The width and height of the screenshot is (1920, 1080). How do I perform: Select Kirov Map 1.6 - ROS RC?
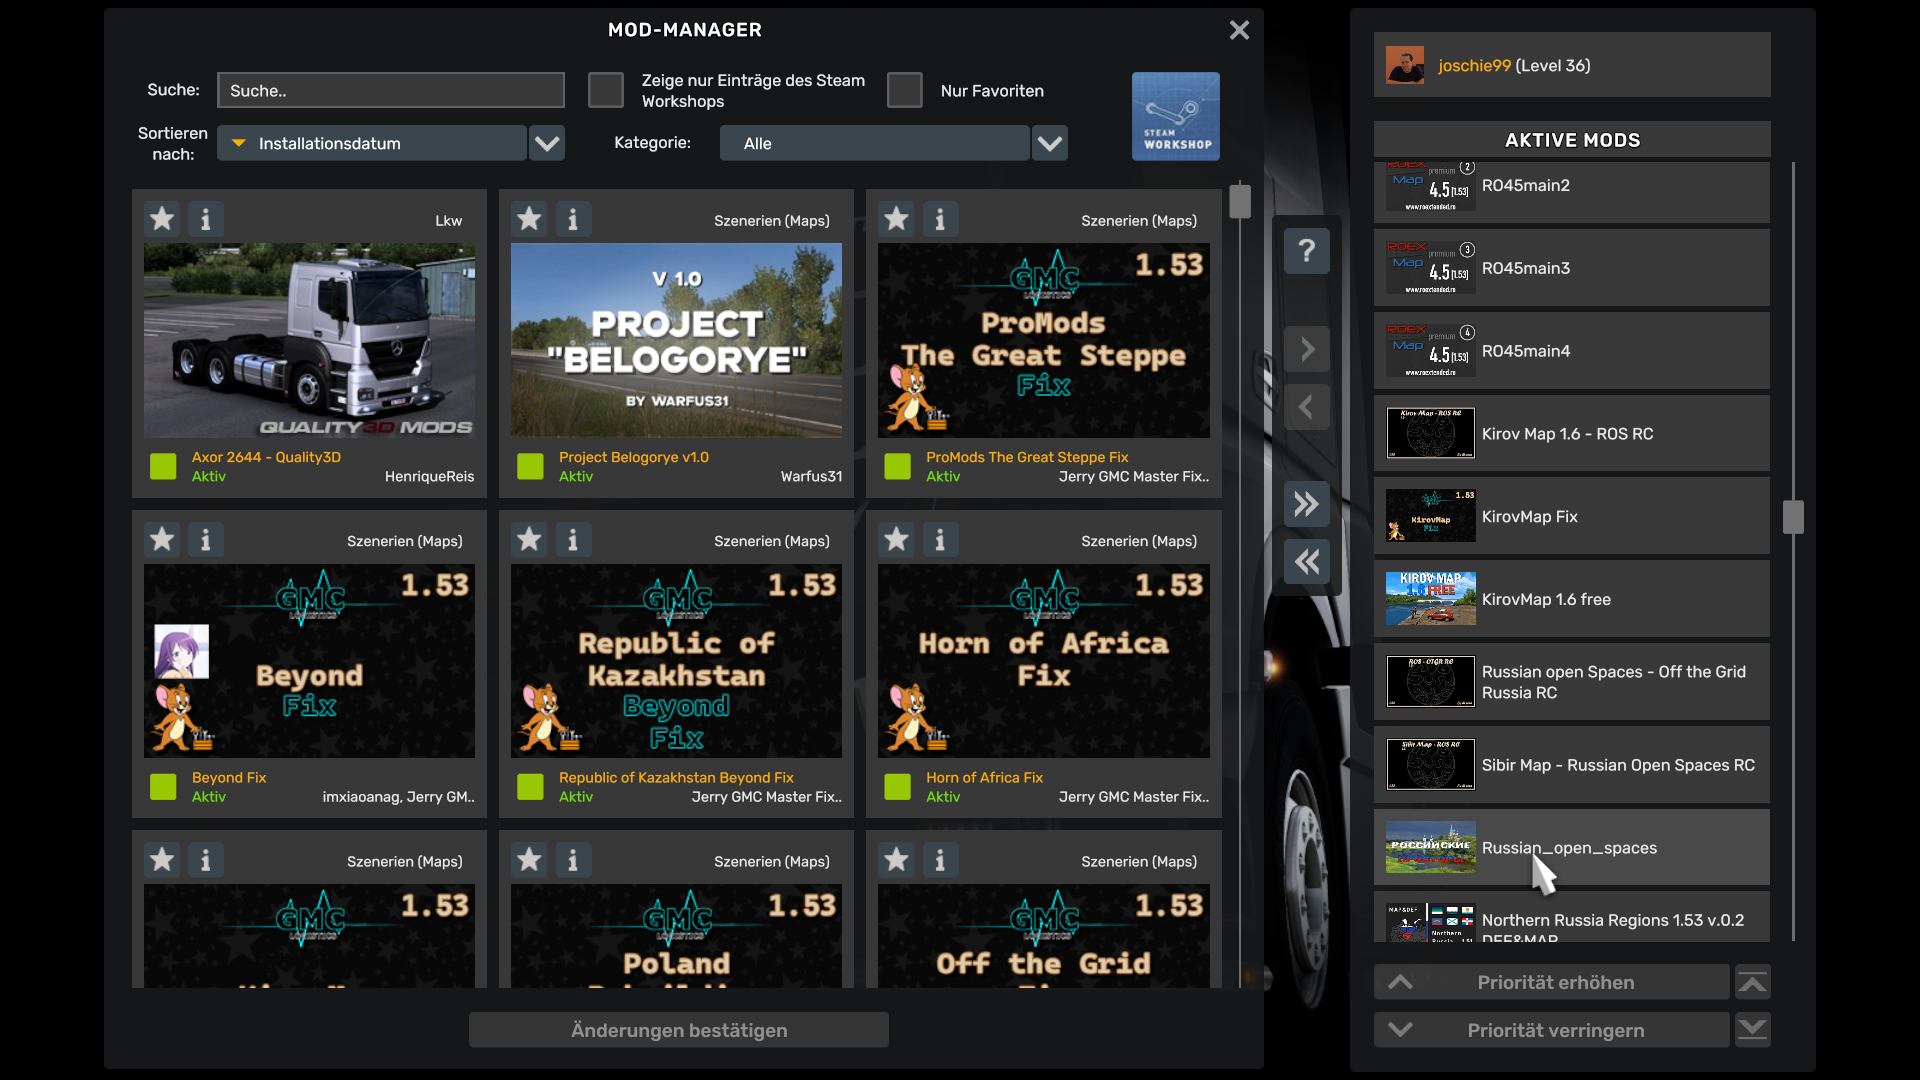tap(1572, 433)
